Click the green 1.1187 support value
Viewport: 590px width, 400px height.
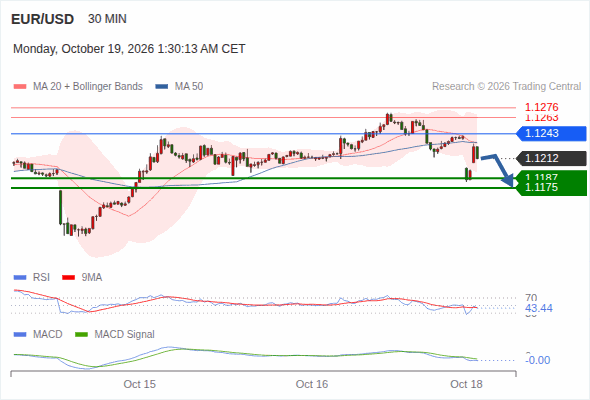click(541, 177)
